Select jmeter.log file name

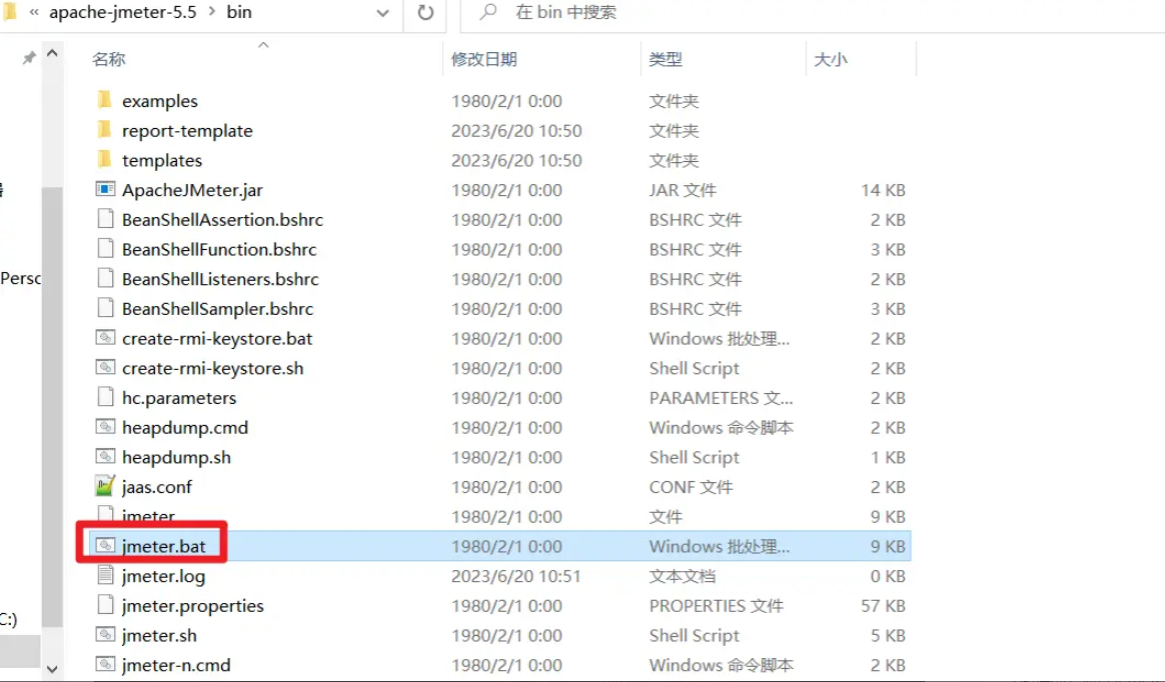point(163,577)
